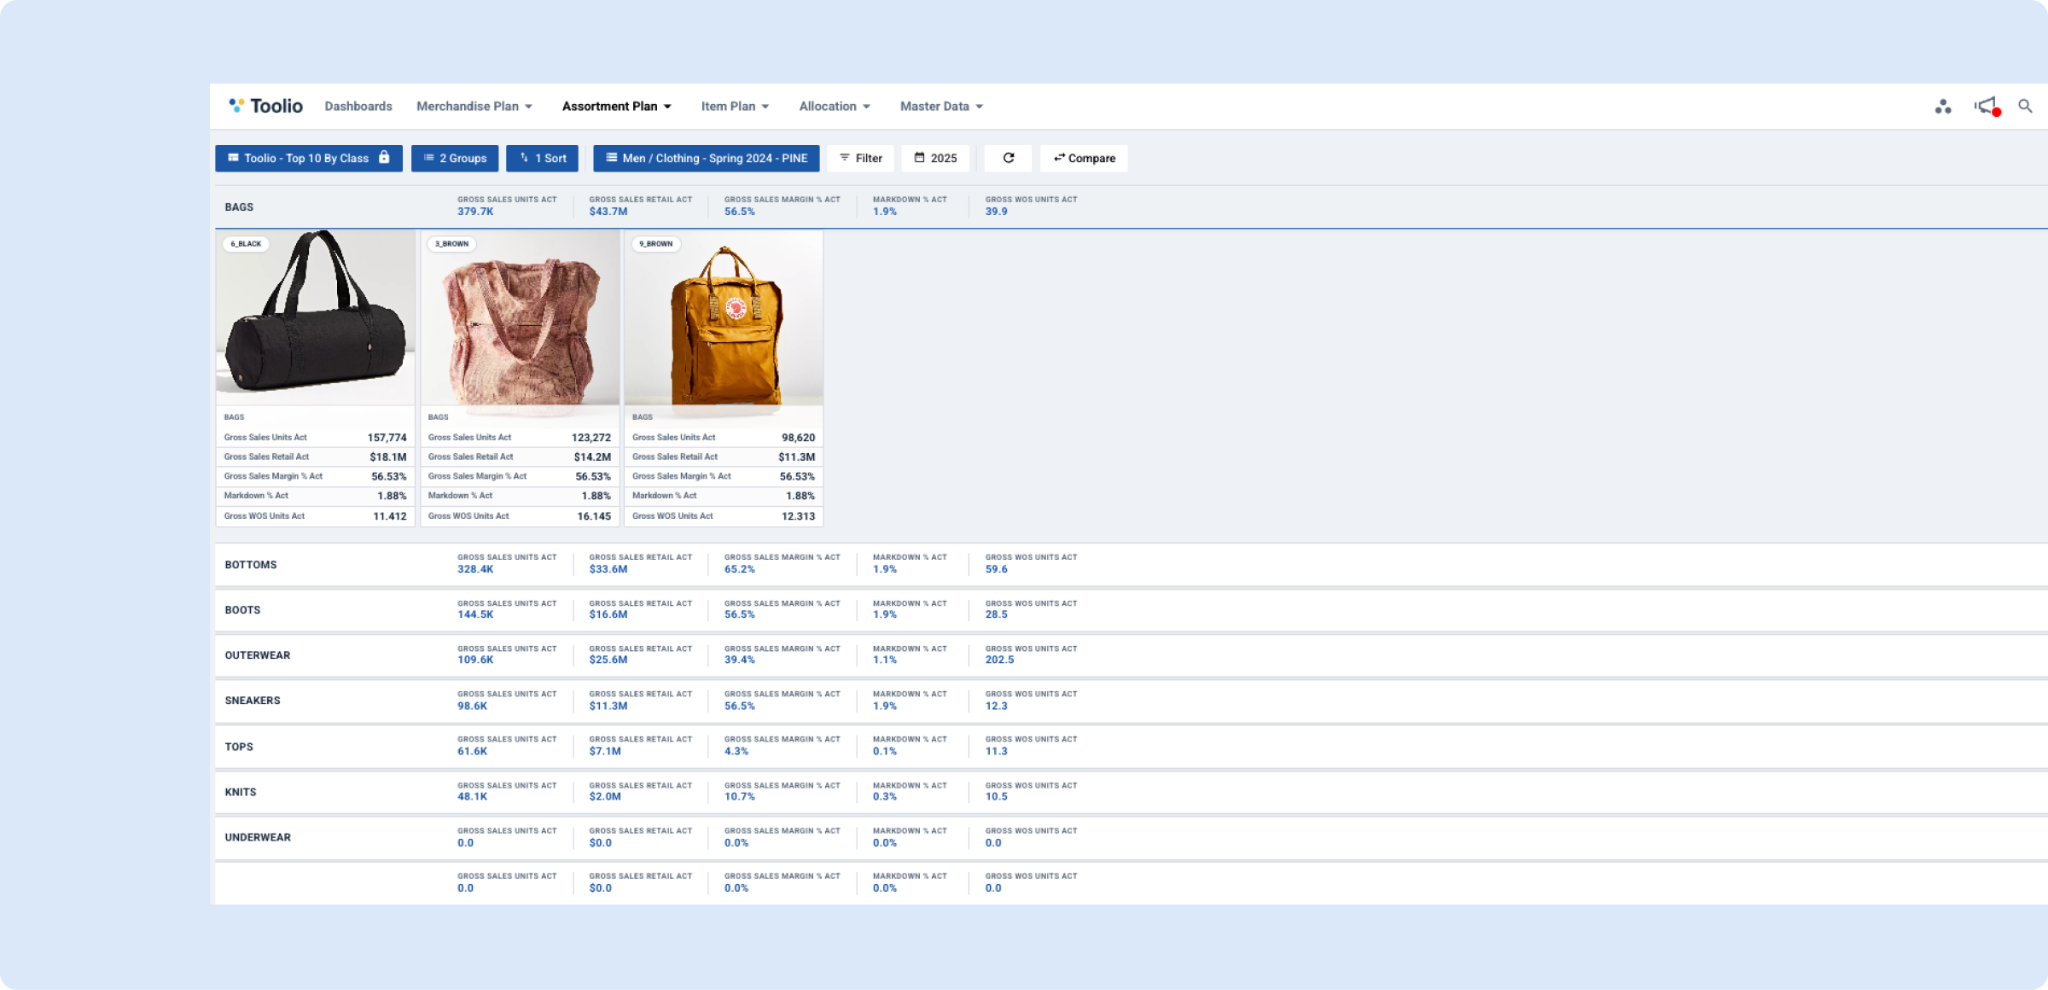Click the 9_BROWN tag

click(x=656, y=244)
